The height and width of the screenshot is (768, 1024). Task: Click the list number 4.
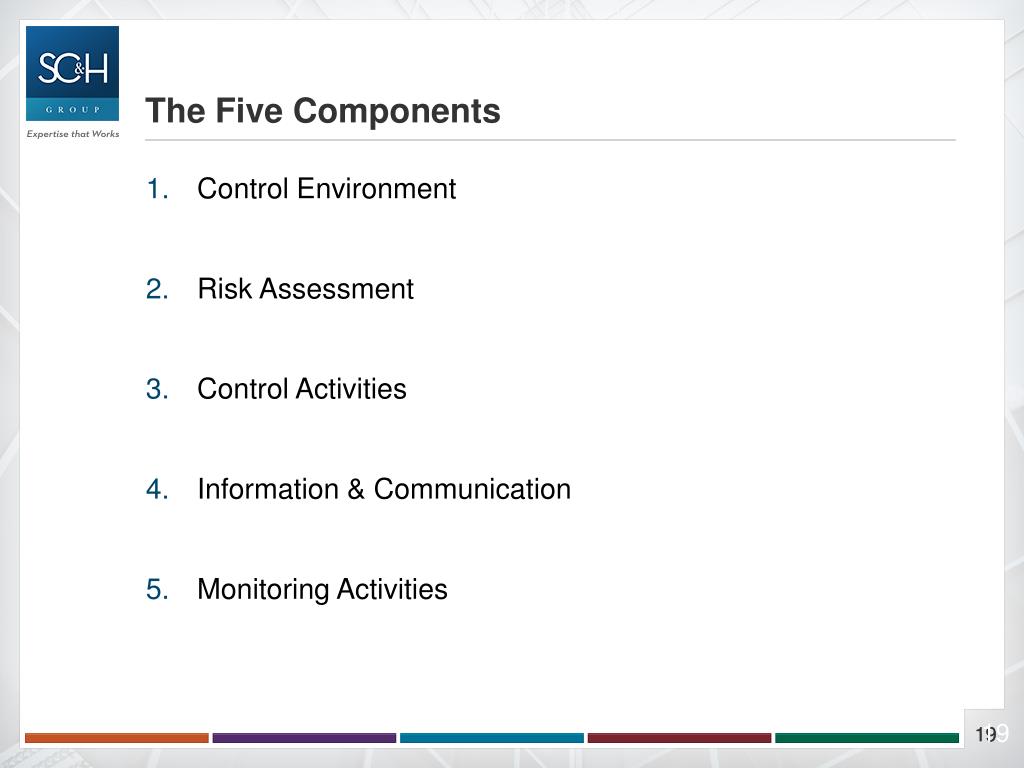[x=157, y=489]
